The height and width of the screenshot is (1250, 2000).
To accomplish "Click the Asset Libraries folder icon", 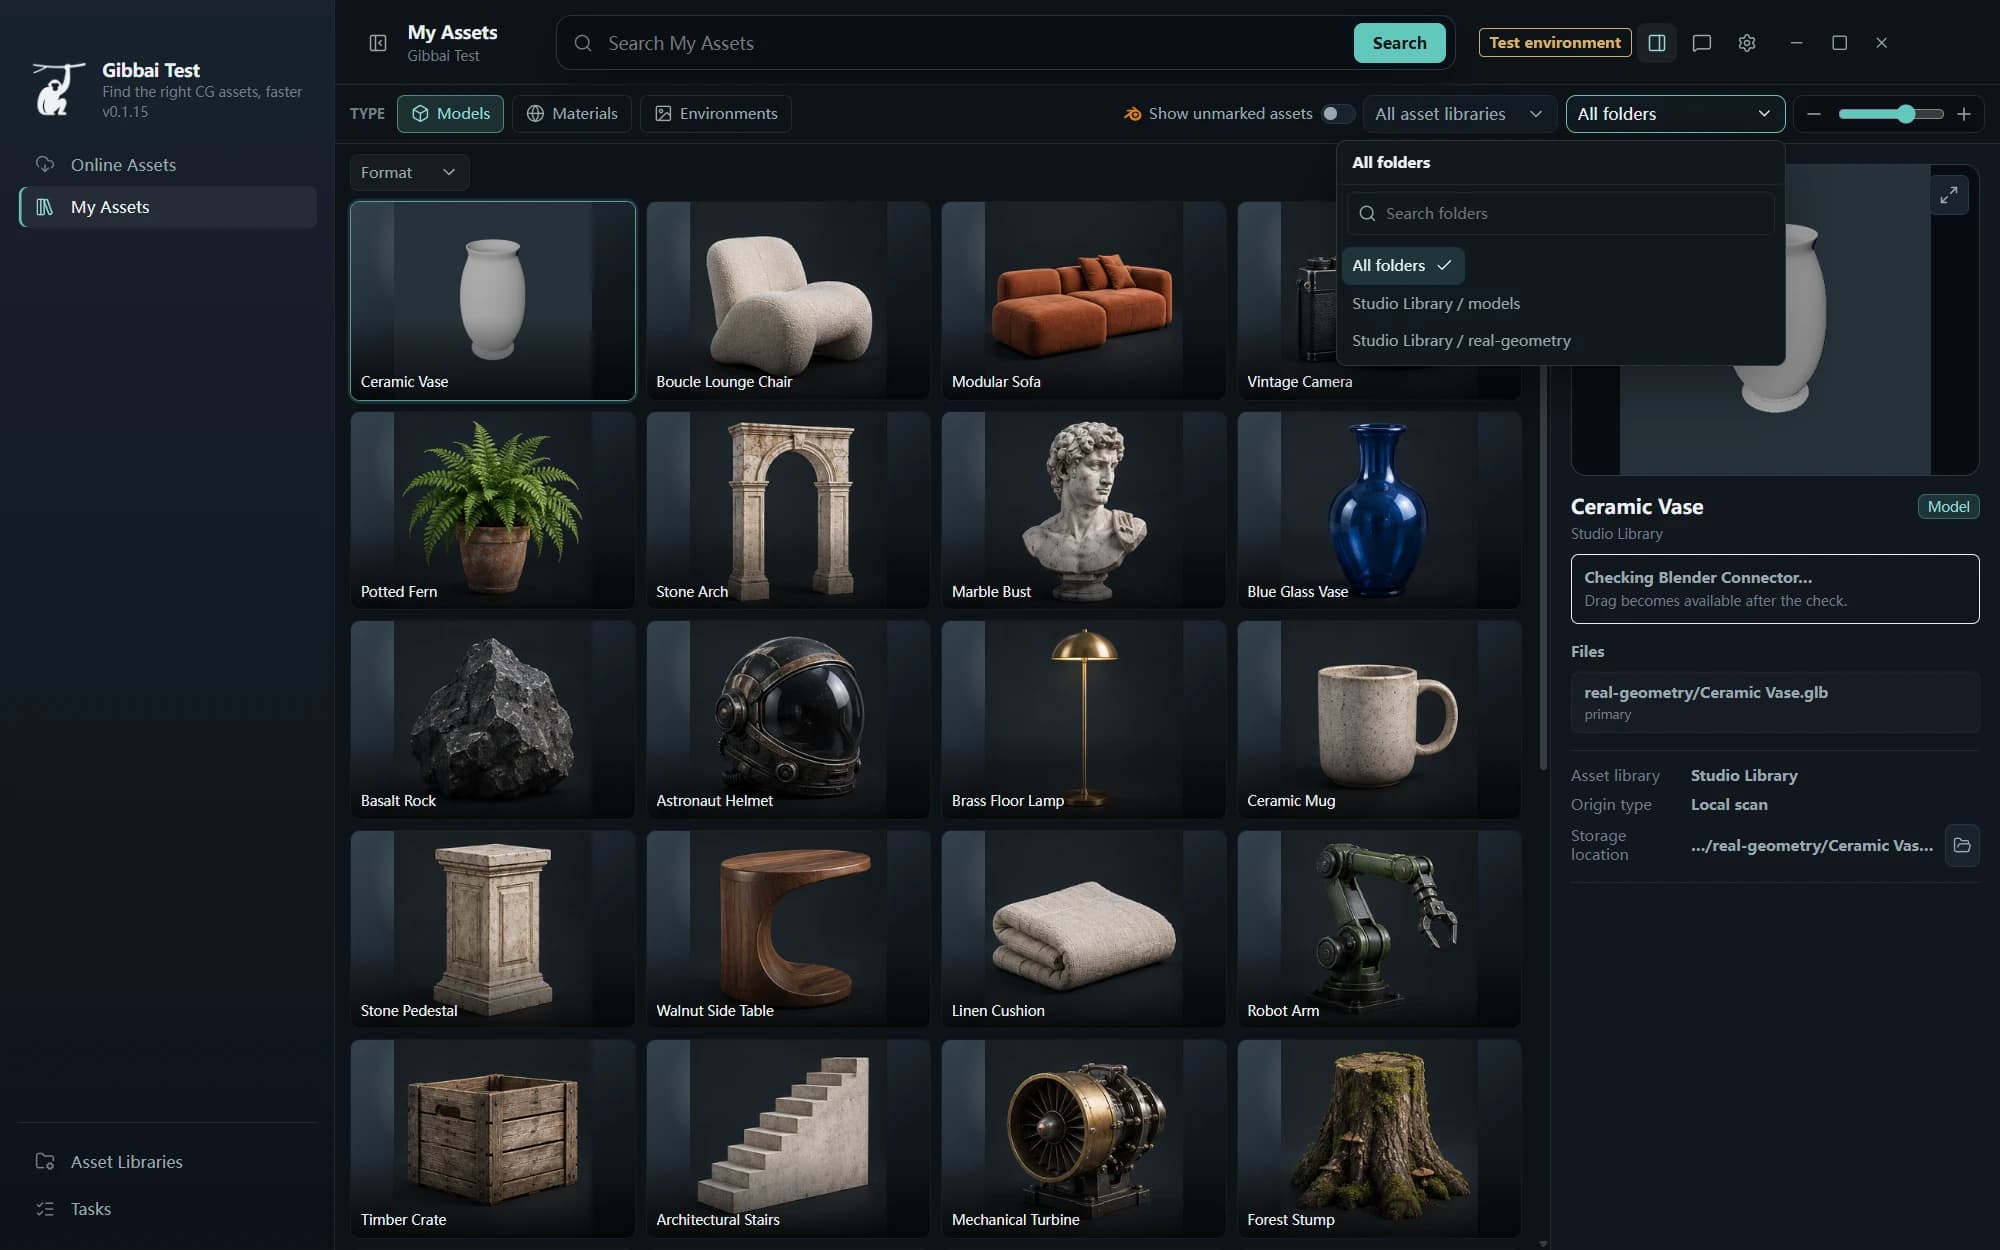I will 45,1161.
